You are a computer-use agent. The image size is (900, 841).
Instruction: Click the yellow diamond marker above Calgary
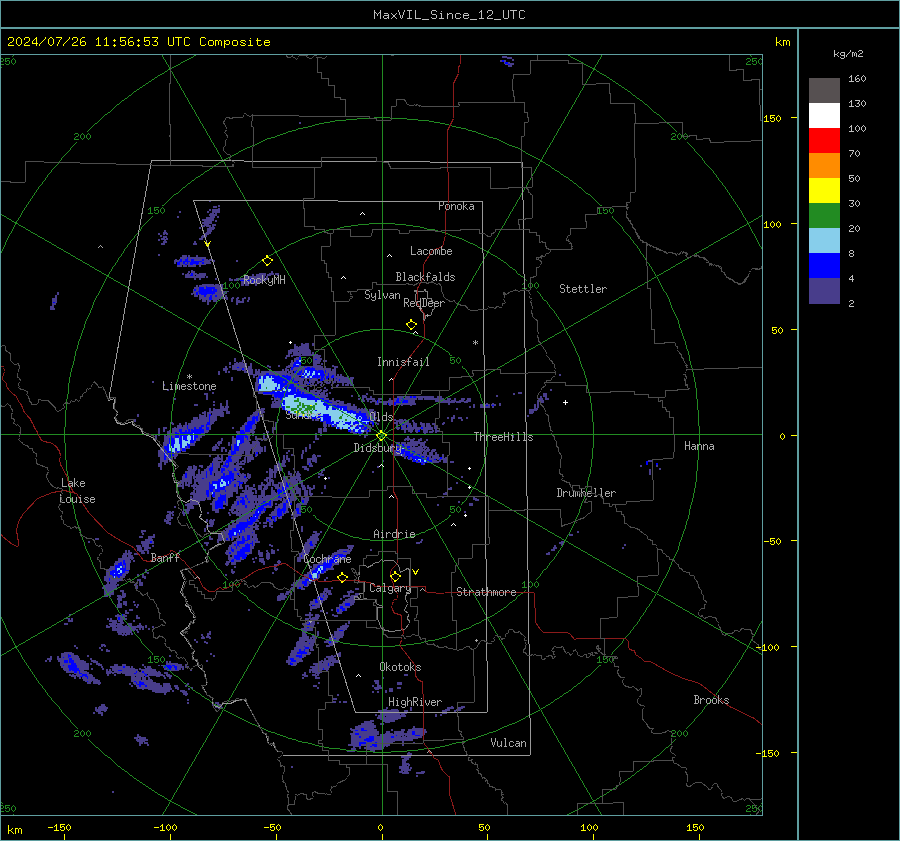coord(395,576)
